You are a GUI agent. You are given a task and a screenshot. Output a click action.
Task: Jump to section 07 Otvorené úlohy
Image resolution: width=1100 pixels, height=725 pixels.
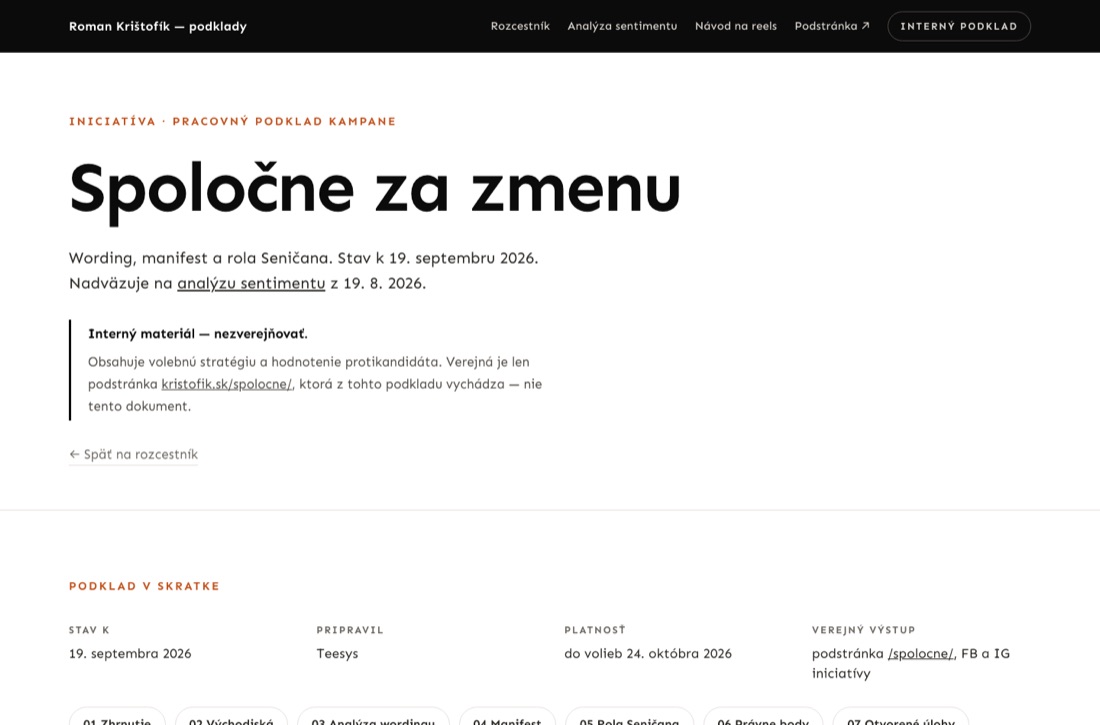point(901,717)
